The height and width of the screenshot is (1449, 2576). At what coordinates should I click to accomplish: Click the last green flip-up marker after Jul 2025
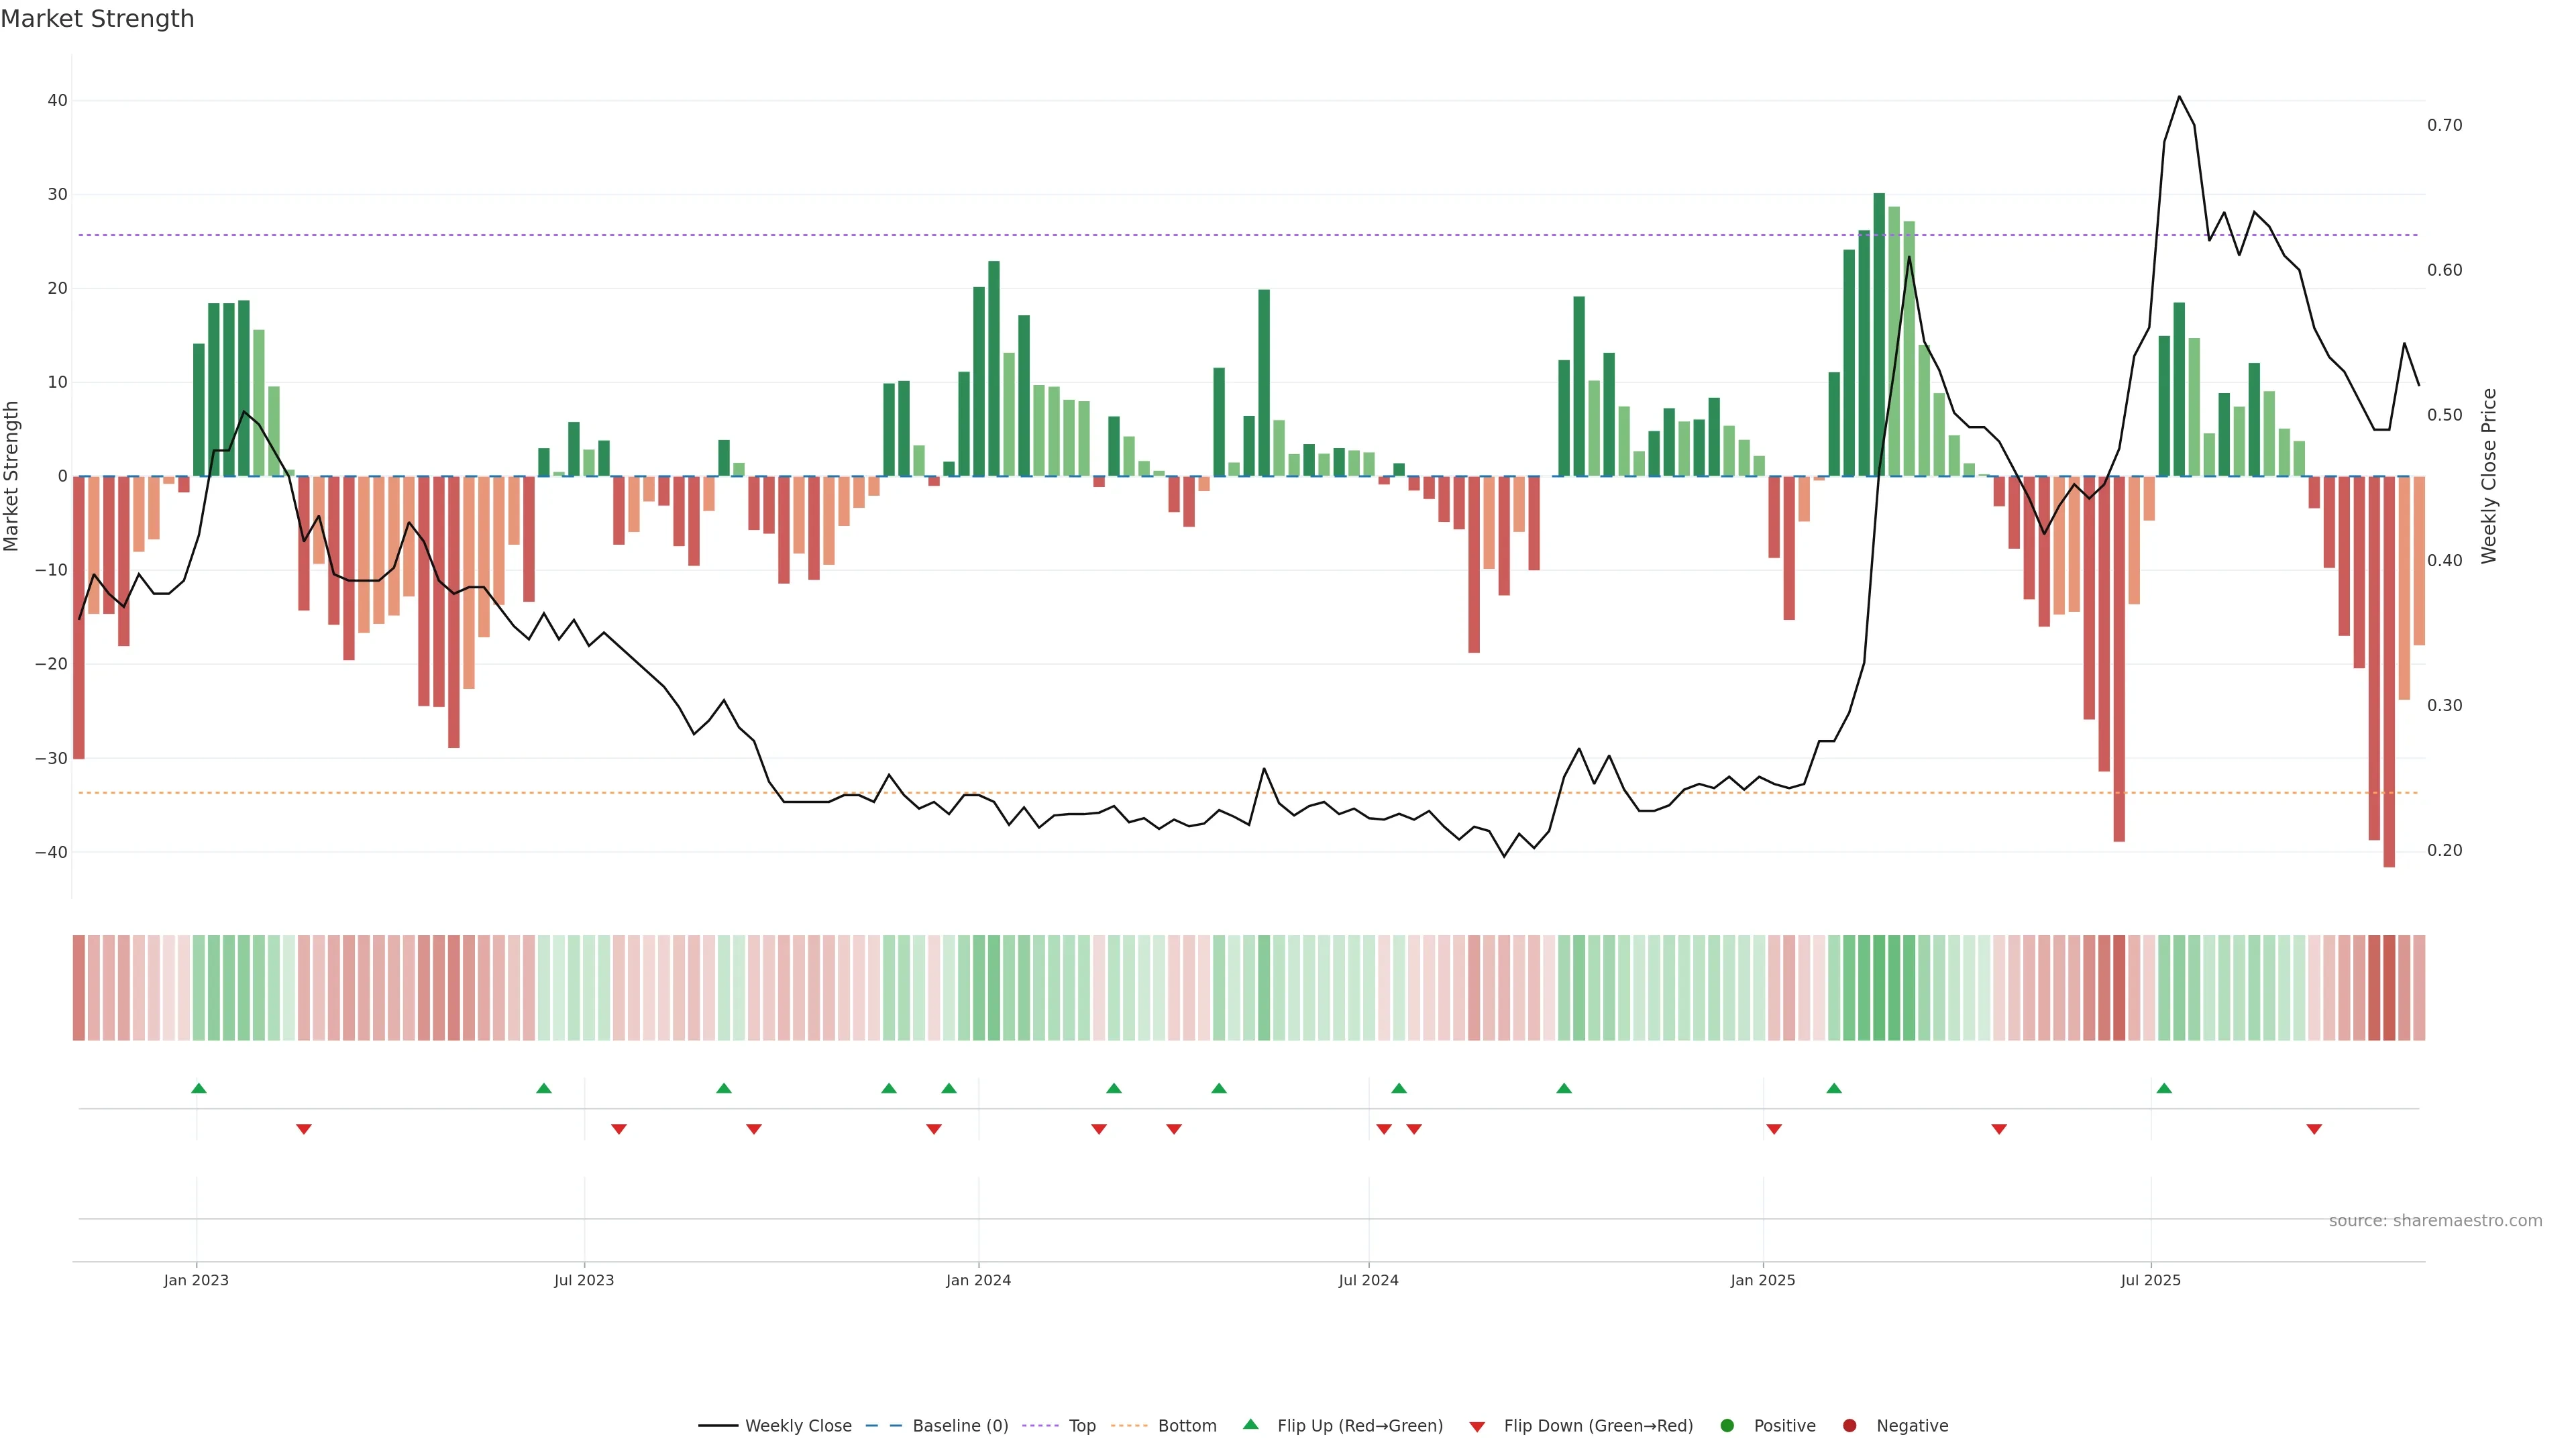(x=2164, y=1088)
